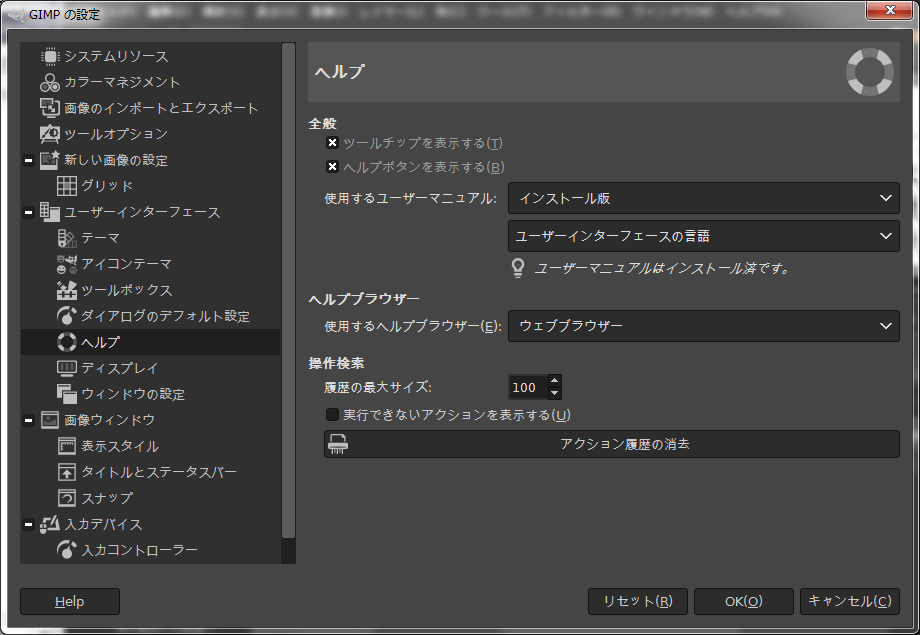Change the 使用するヘルプブラウザー selection
Screen dimensions: 920x635
703,326
